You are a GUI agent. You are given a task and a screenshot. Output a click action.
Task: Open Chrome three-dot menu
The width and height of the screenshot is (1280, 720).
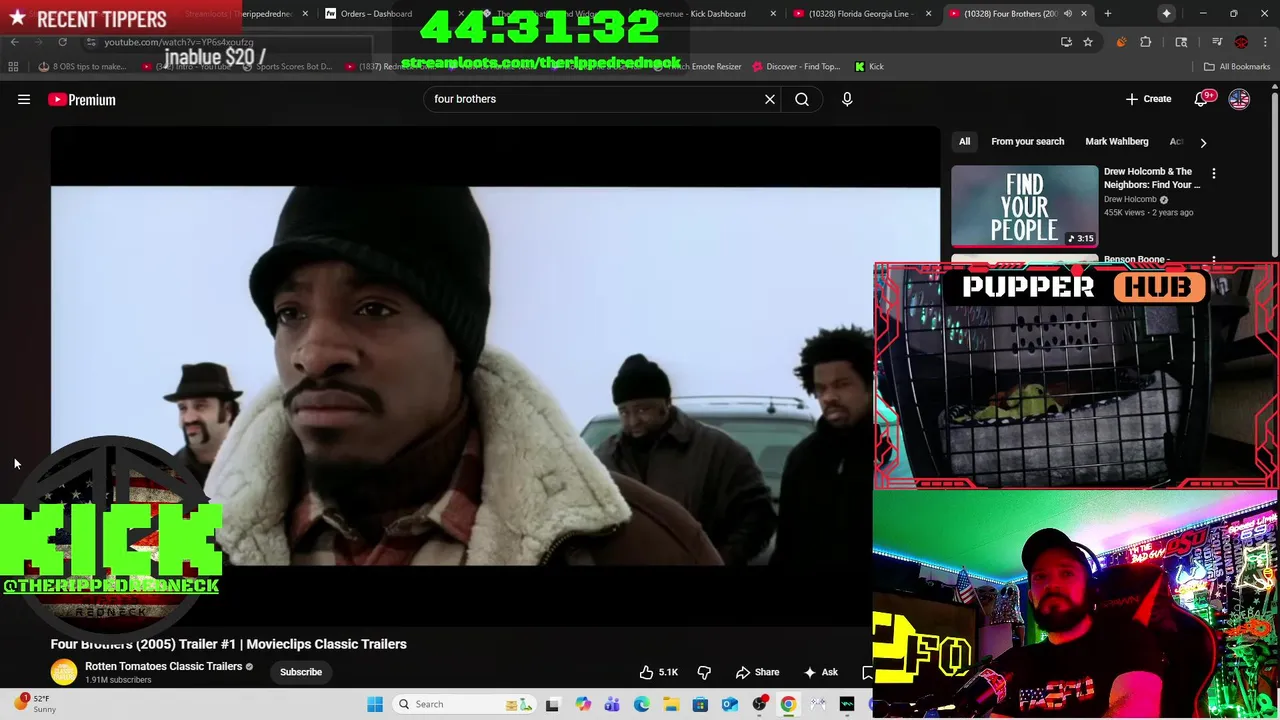[1265, 42]
